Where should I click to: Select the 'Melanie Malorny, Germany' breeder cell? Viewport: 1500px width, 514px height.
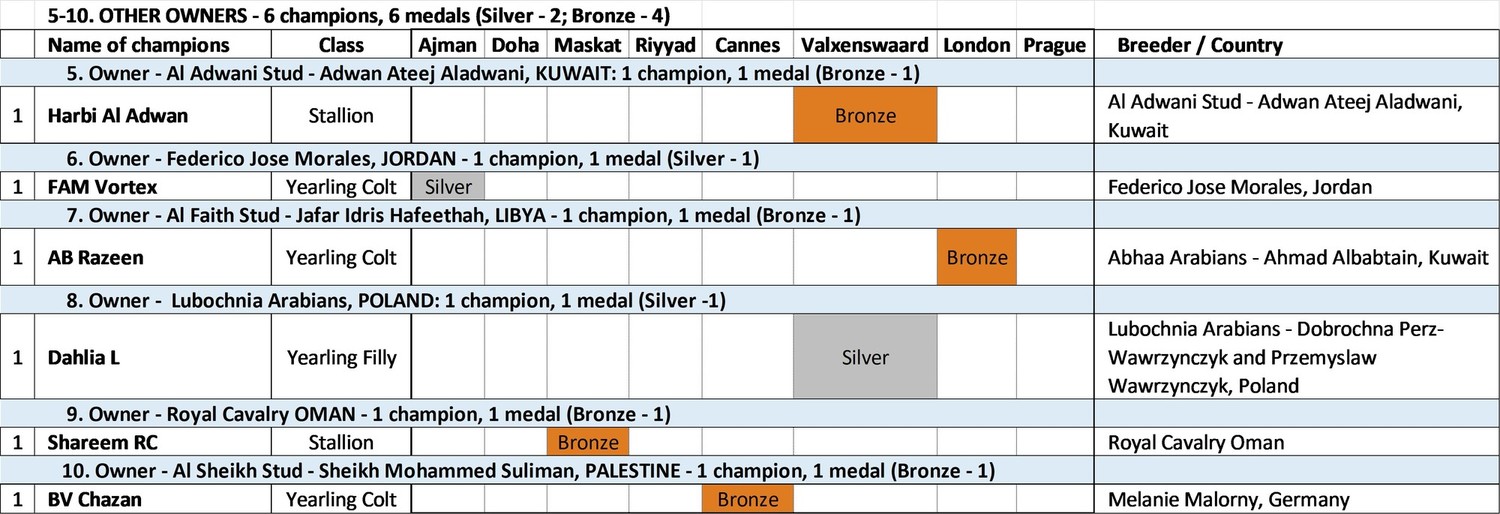pos(1228,499)
